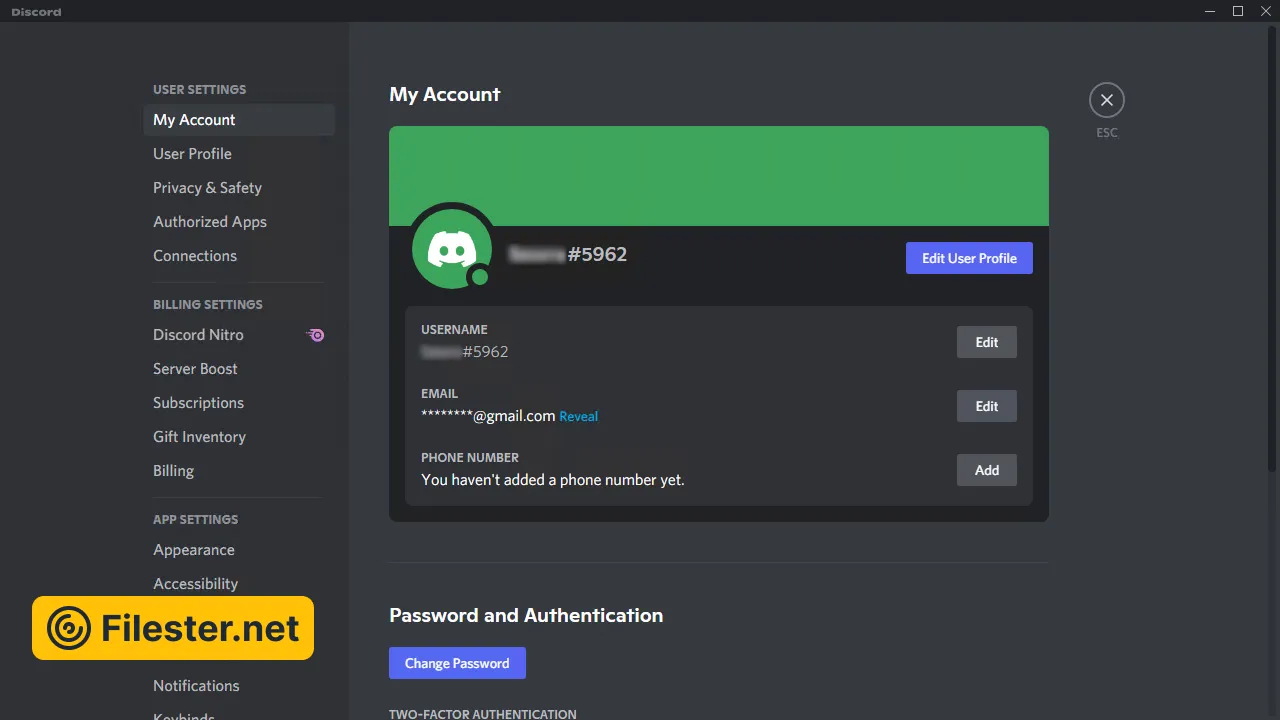The height and width of the screenshot is (720, 1280).
Task: Select Connections in sidebar
Action: 195,256
